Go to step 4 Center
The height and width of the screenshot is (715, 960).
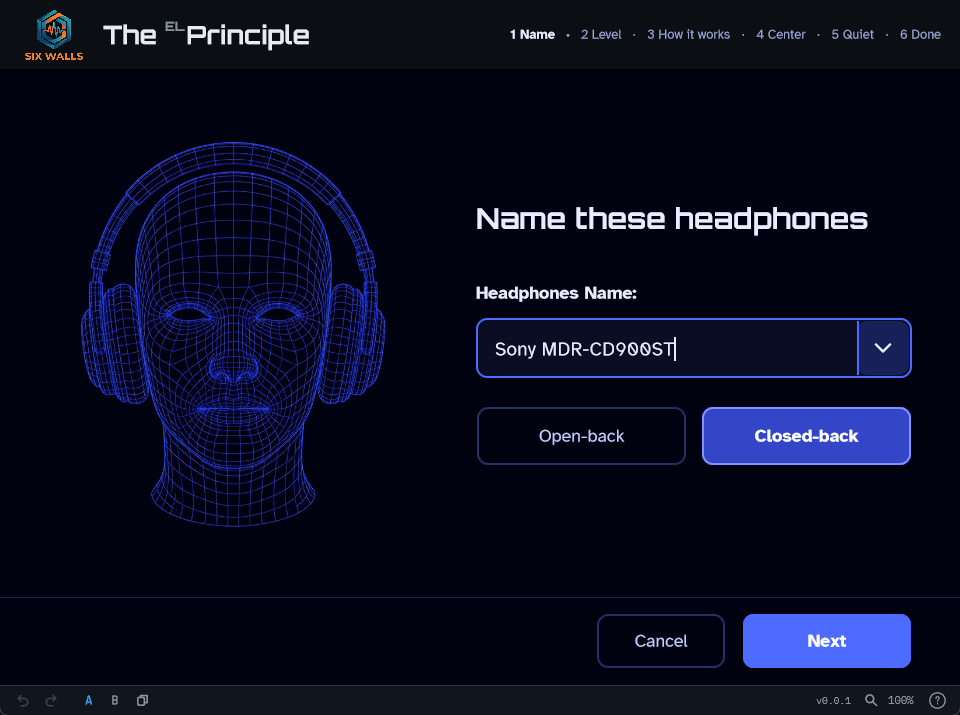tap(781, 35)
